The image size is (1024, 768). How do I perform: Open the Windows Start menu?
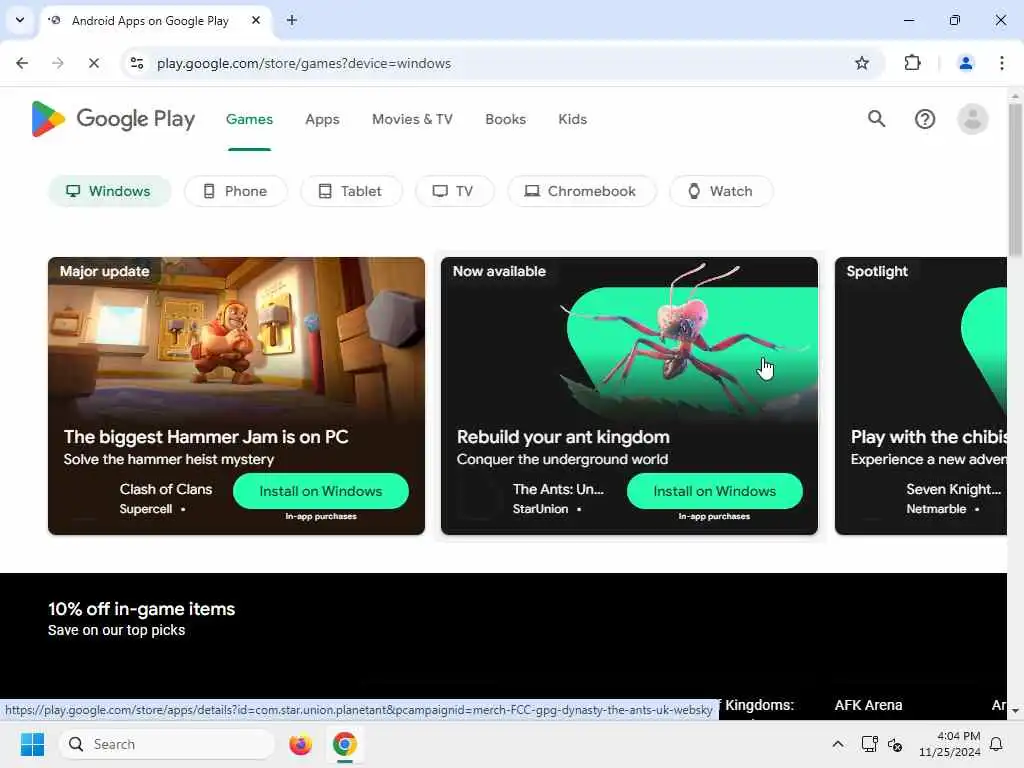coord(32,744)
